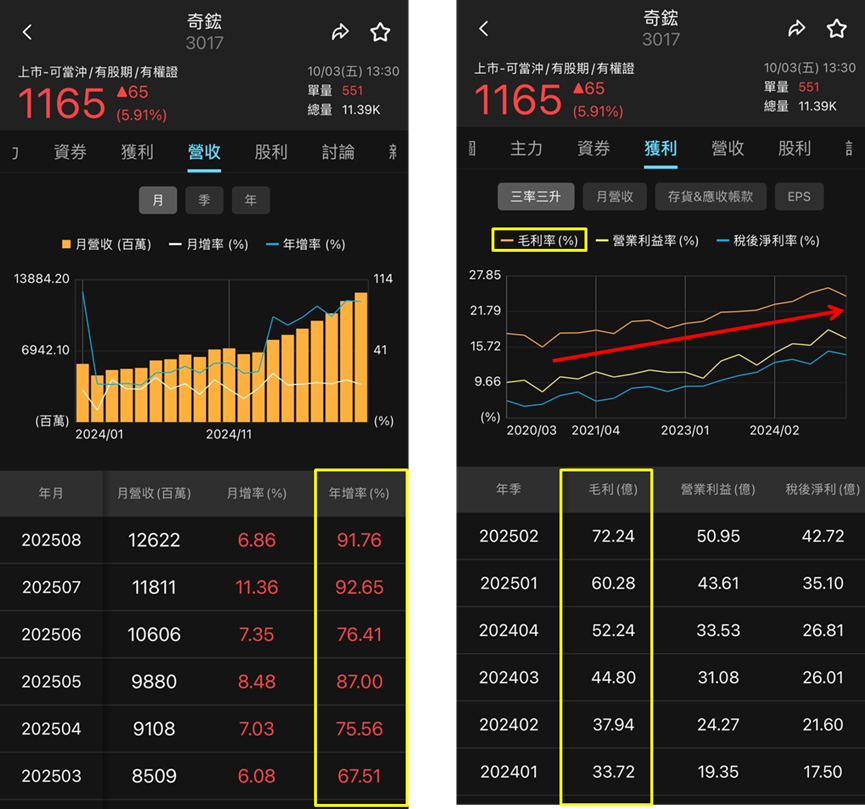
Task: Select row 202401 in profit table
Action: point(661,772)
